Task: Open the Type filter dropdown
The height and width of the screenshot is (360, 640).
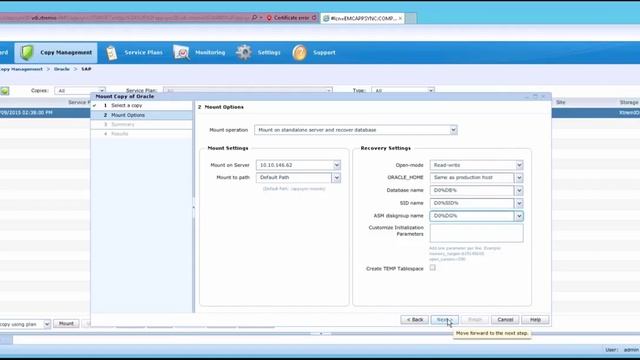Action: pyautogui.click(x=431, y=90)
